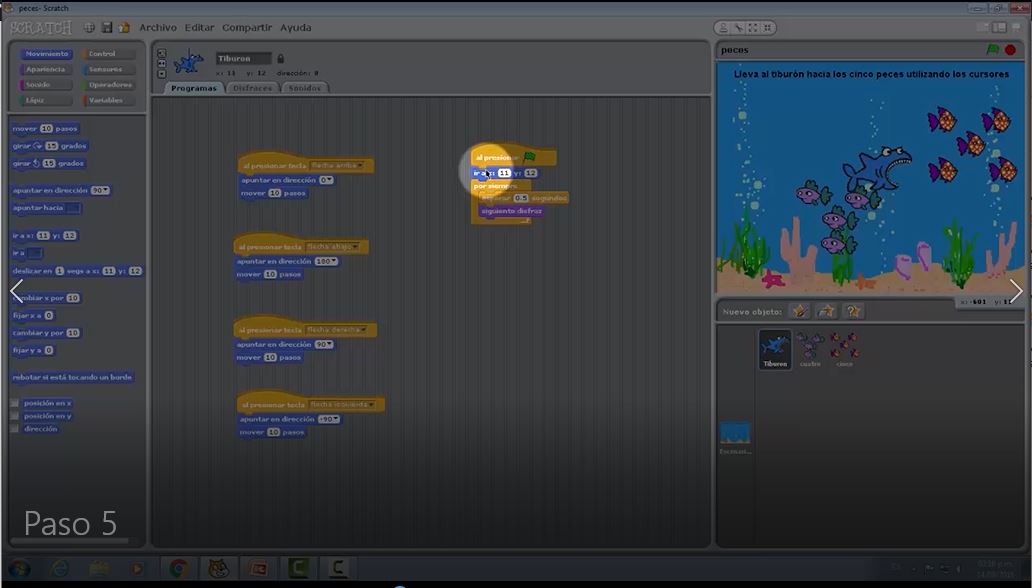
Task: Open palette 'apuntar en dirección' 90 dropdown
Action: (100, 190)
